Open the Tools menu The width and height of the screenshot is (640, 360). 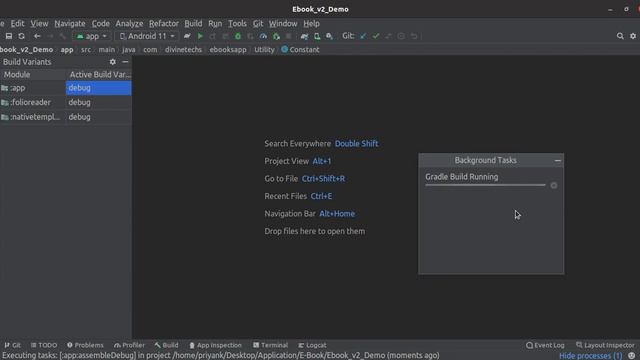[x=237, y=24]
